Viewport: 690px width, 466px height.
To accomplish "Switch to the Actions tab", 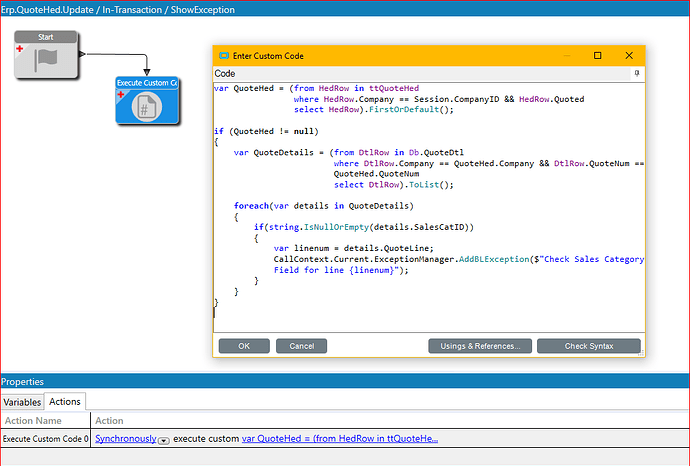I will tap(66, 401).
